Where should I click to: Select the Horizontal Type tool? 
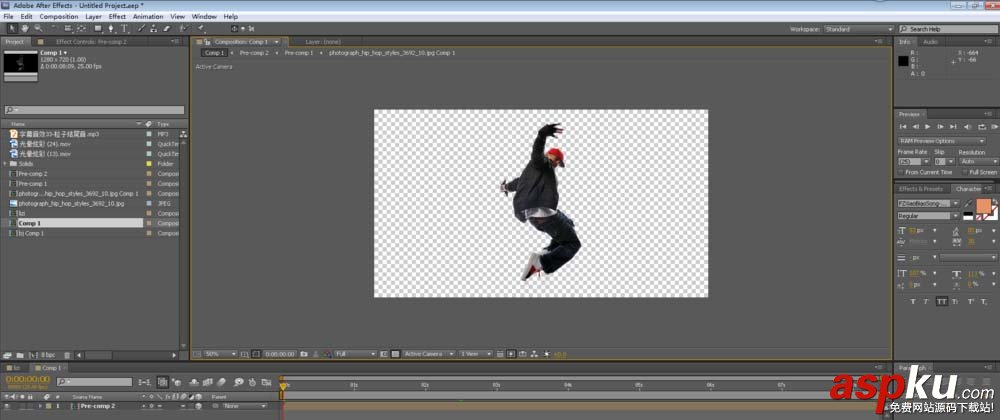[124, 29]
